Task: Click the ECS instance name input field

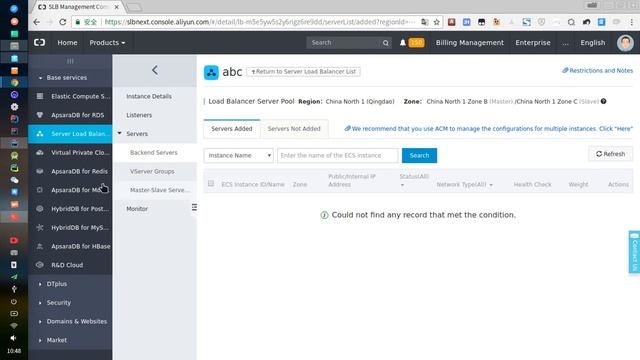Action: 338,156
